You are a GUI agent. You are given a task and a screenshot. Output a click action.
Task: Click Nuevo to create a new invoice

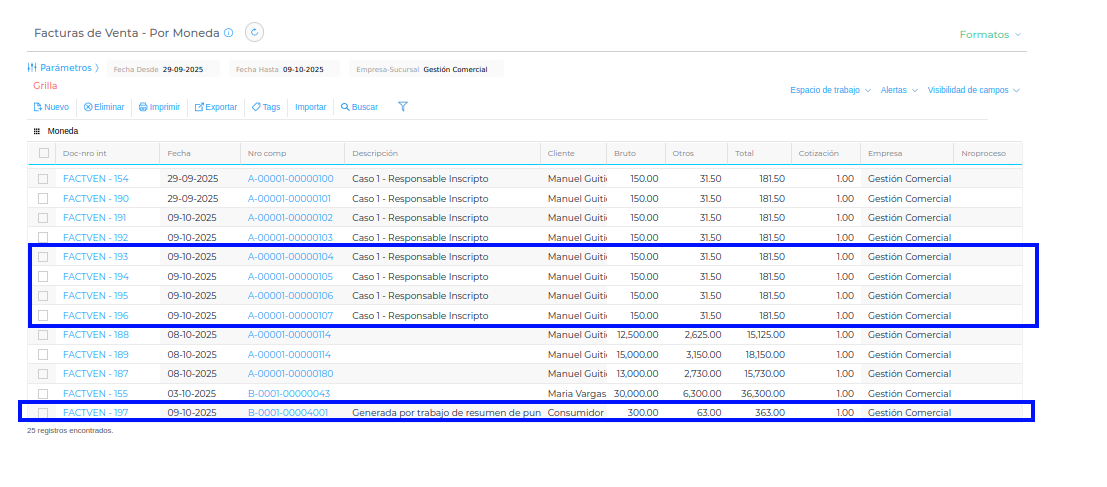[x=51, y=107]
